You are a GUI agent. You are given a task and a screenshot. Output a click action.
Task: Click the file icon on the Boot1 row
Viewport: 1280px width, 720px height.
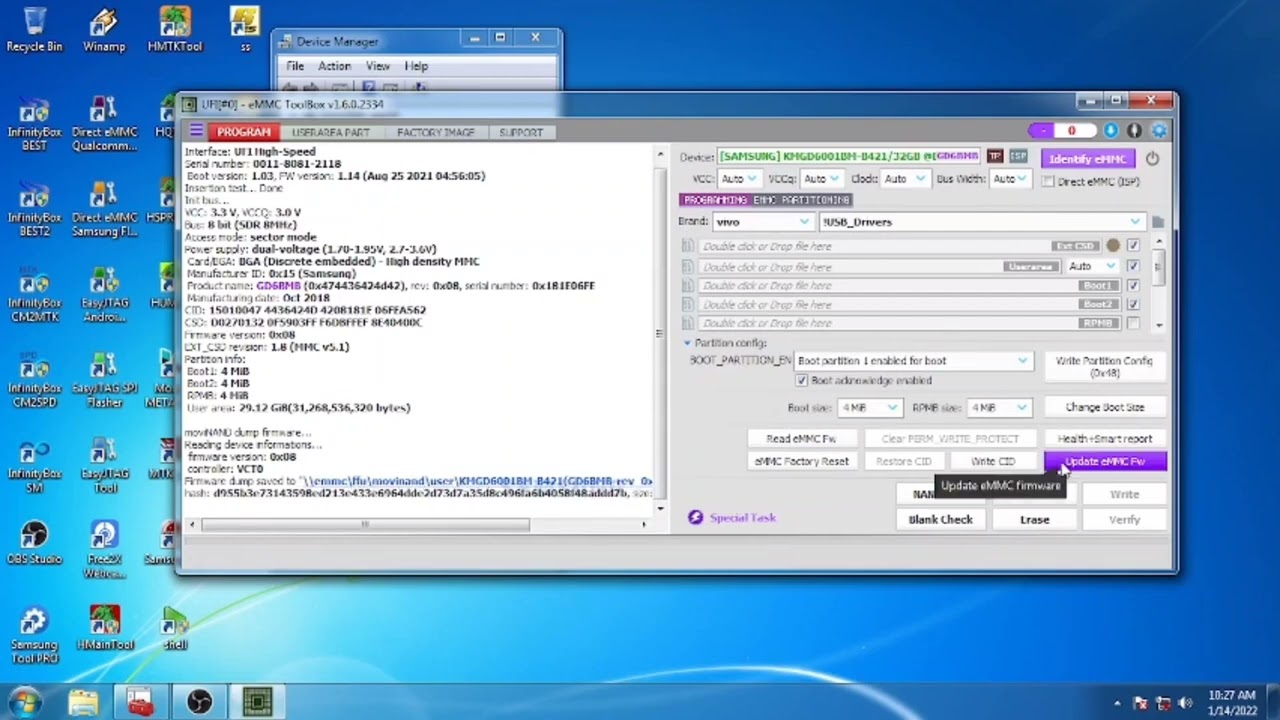pyautogui.click(x=687, y=286)
